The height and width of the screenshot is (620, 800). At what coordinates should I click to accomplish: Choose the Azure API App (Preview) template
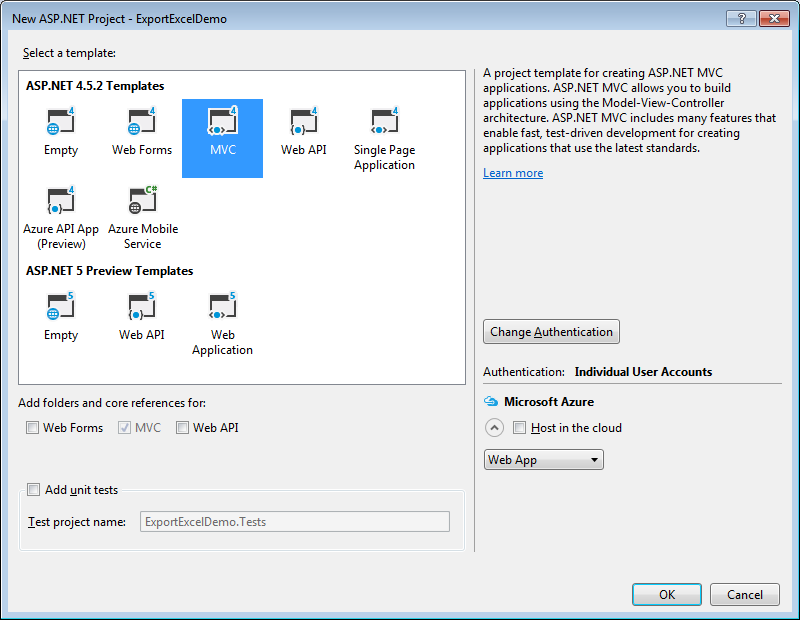[61, 218]
